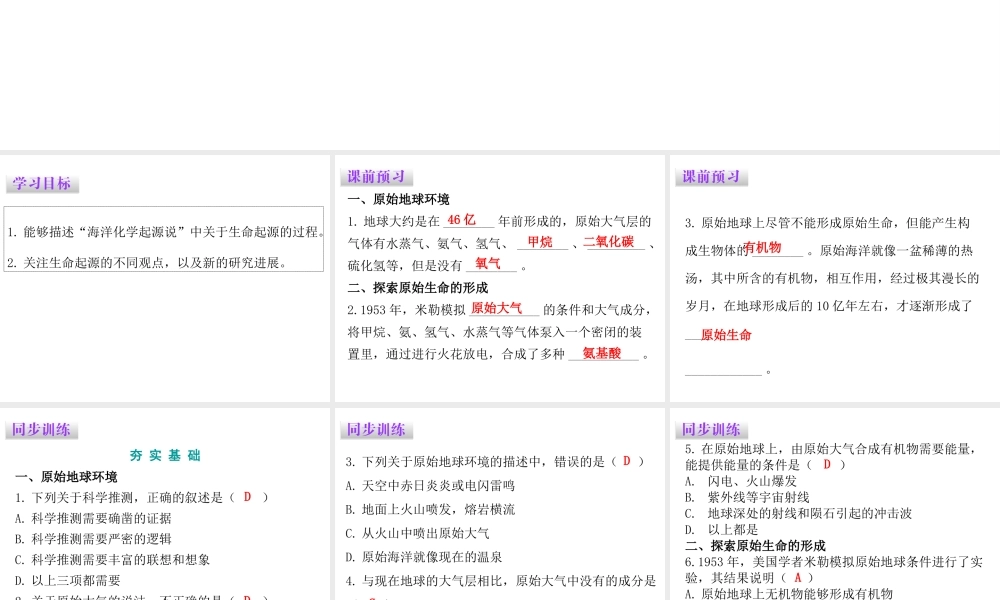1000x600 pixels.
Task: Choose option A 科学推测需要确凿的证据
Action: 93,518
